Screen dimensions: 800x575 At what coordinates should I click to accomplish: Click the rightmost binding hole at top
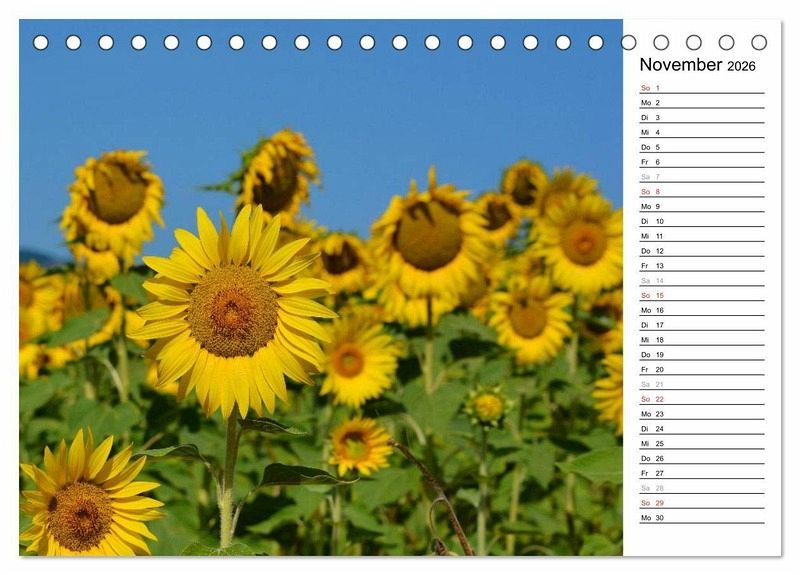pyautogui.click(x=759, y=43)
